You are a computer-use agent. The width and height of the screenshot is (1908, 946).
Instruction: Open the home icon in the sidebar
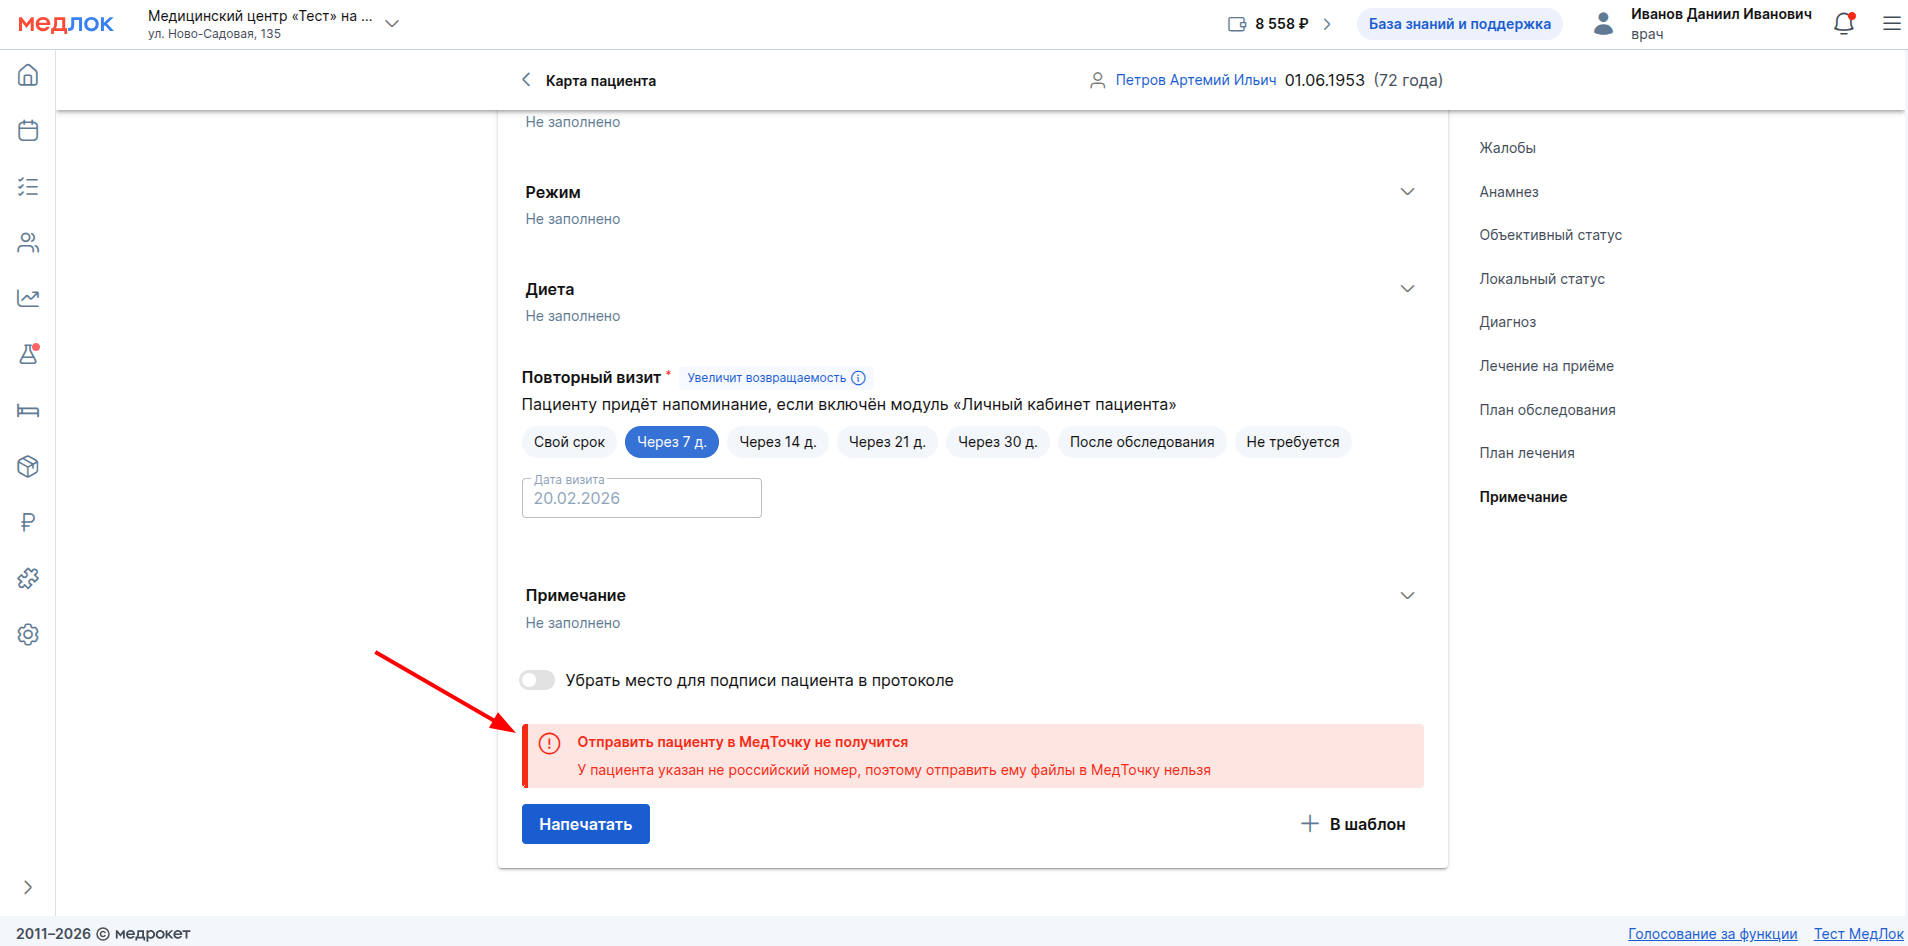(x=28, y=75)
